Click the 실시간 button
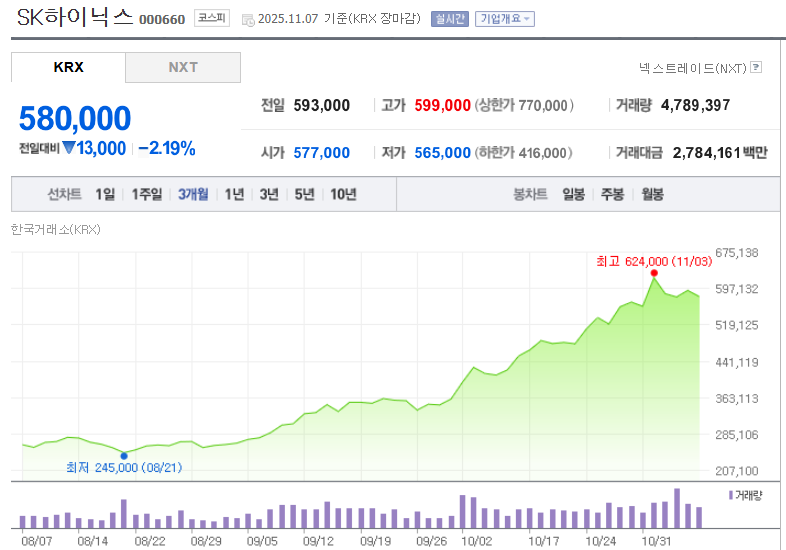This screenshot has width=786, height=550. [450, 19]
